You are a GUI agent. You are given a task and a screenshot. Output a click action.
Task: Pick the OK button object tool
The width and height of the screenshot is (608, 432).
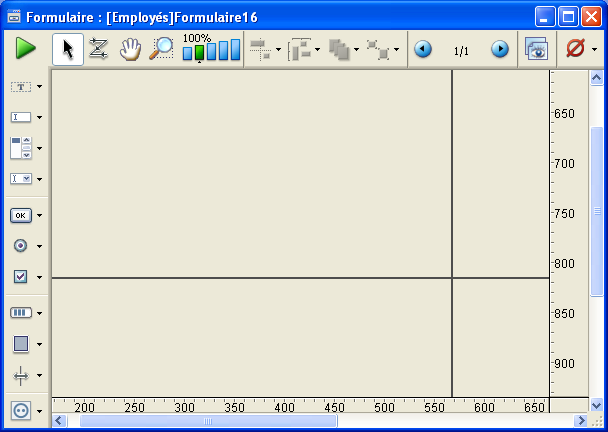coord(21,214)
